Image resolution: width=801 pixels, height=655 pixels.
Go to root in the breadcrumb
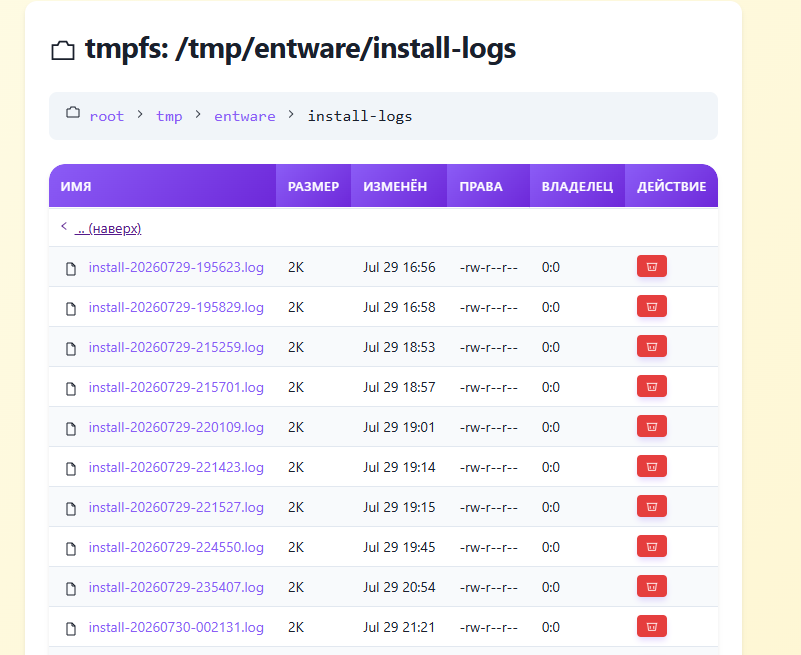106,116
